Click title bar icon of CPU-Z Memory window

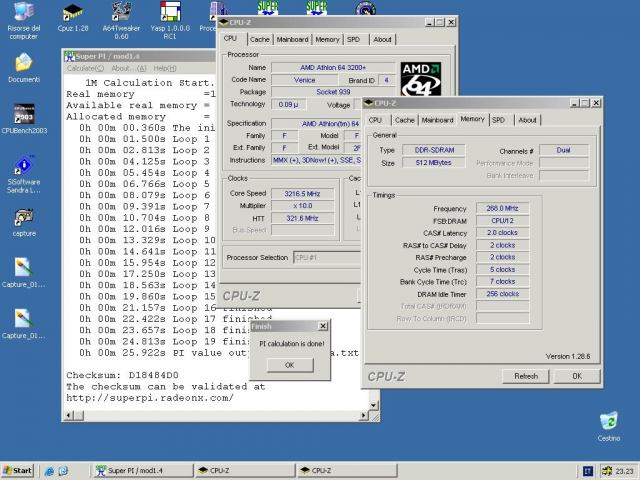point(369,103)
